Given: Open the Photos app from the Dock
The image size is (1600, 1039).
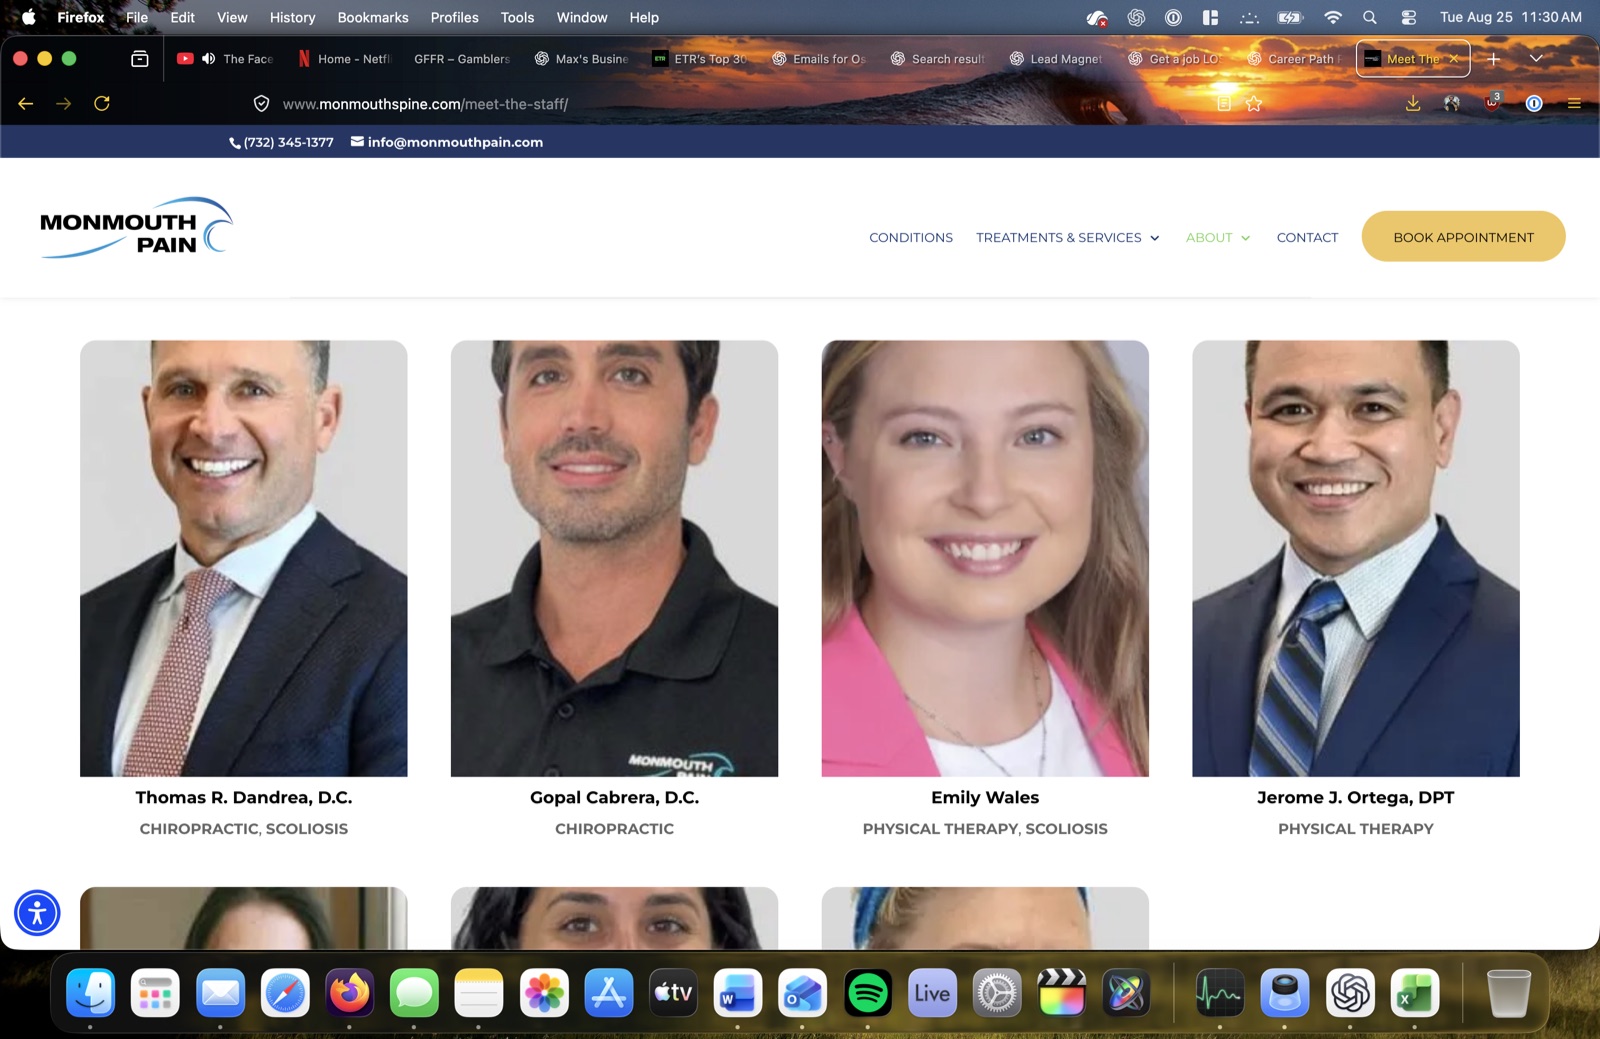Looking at the screenshot, I should click(544, 993).
